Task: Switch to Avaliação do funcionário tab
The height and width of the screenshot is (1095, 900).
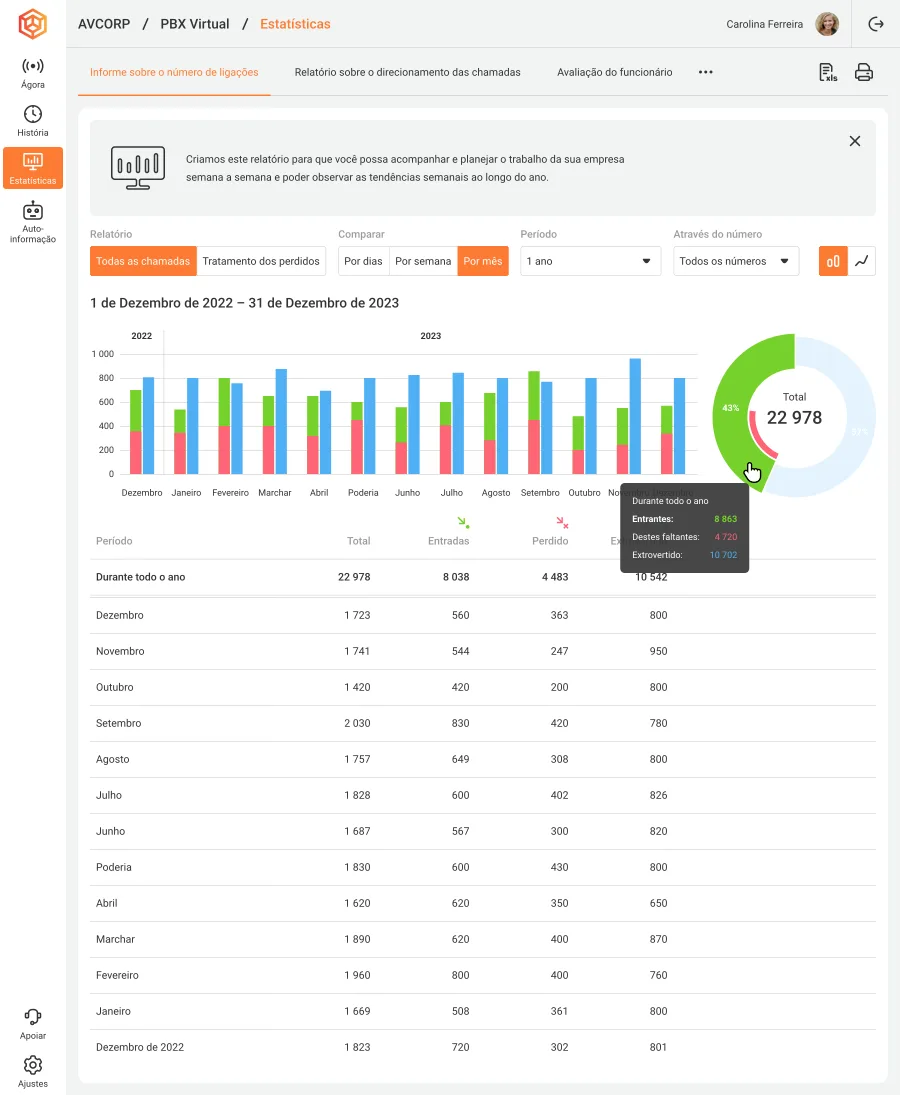Action: pos(614,72)
